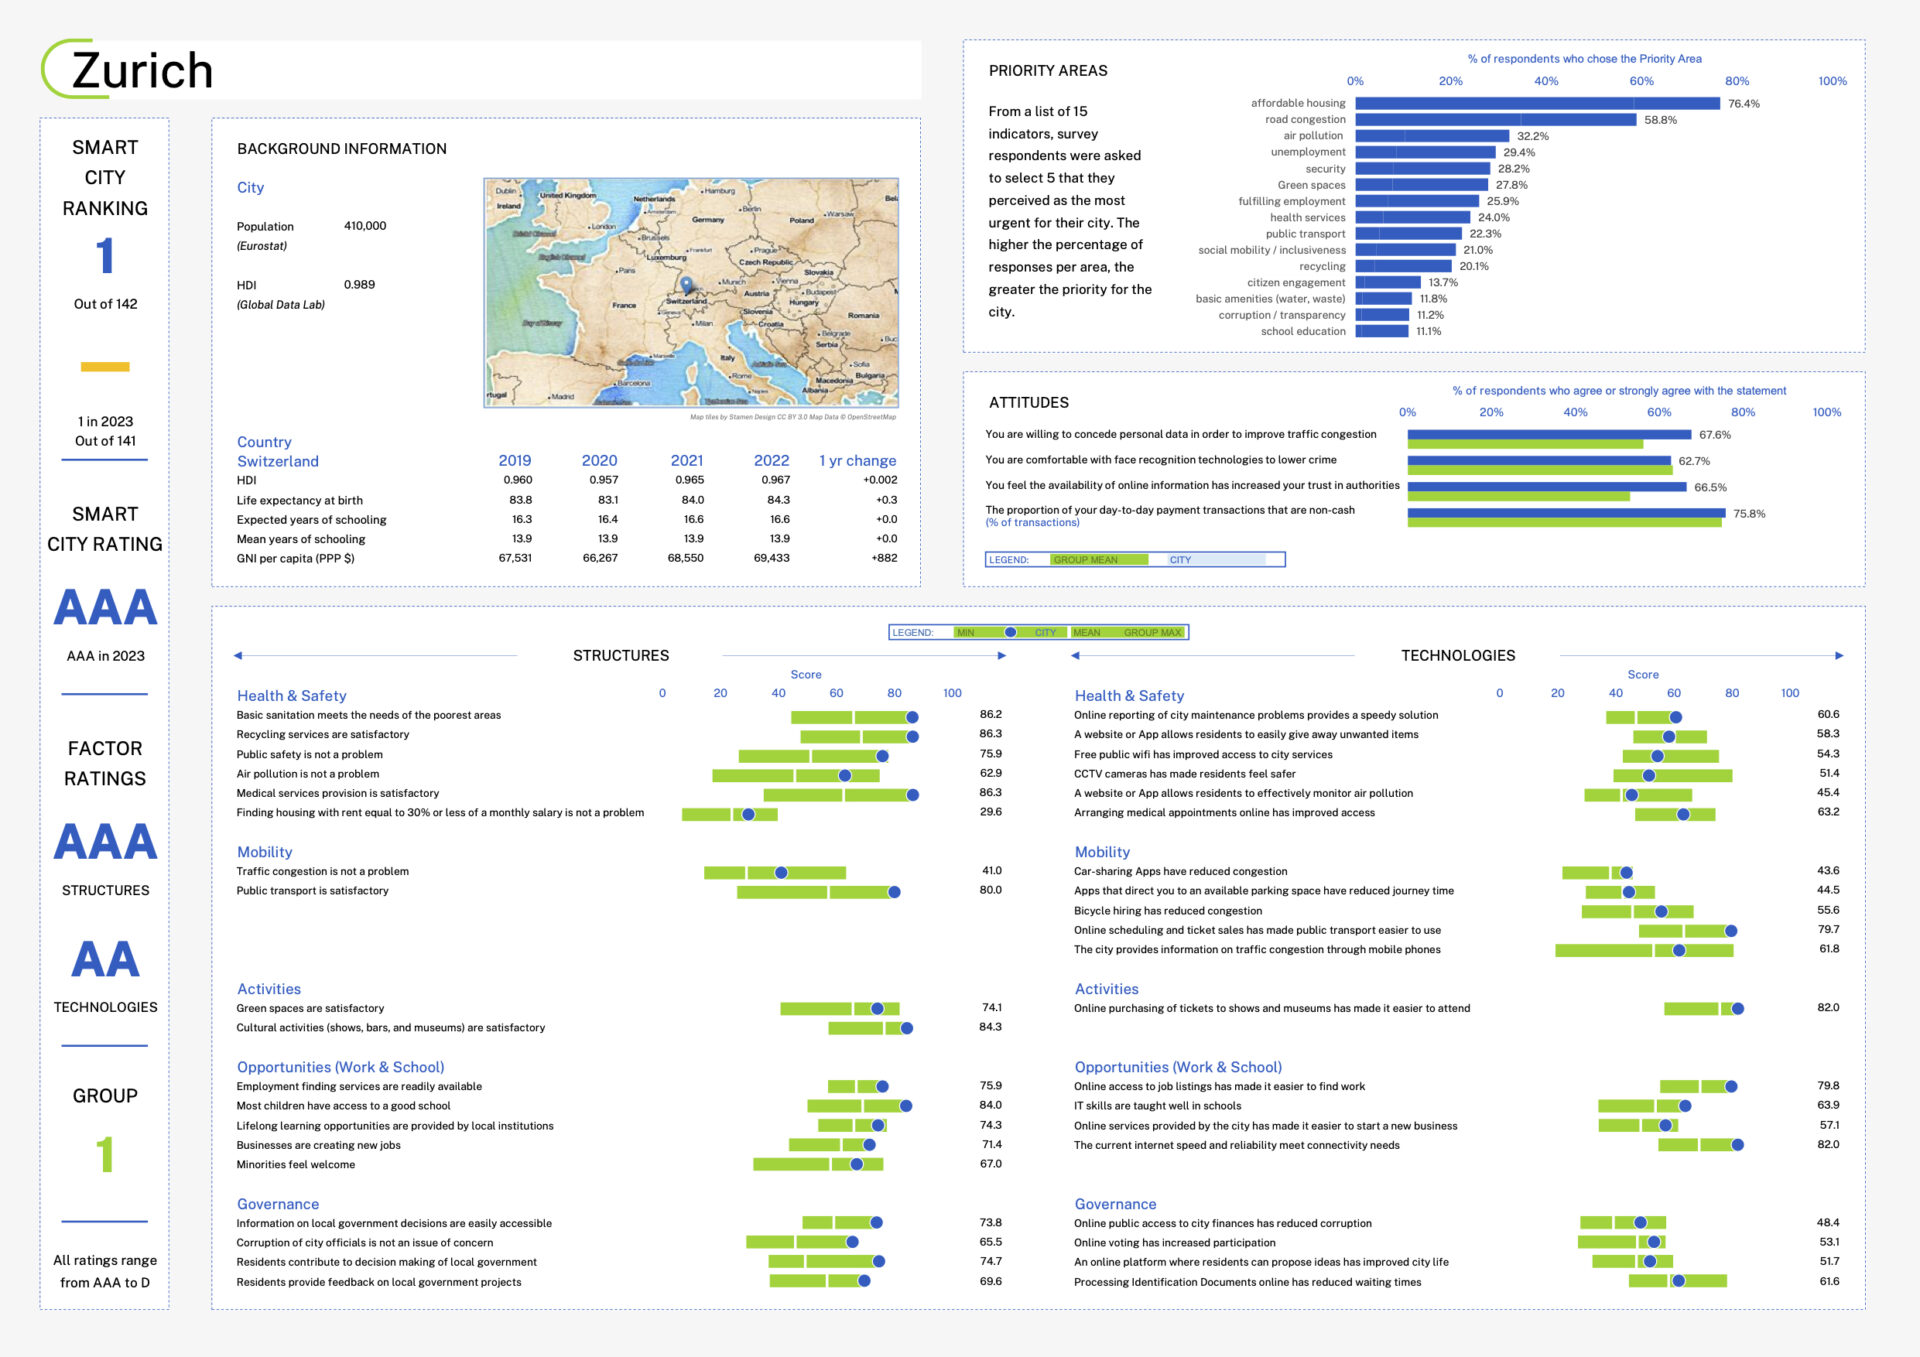Click the Health & Safety heading under Structures
Viewport: 1920px width, 1357px height.
(292, 696)
